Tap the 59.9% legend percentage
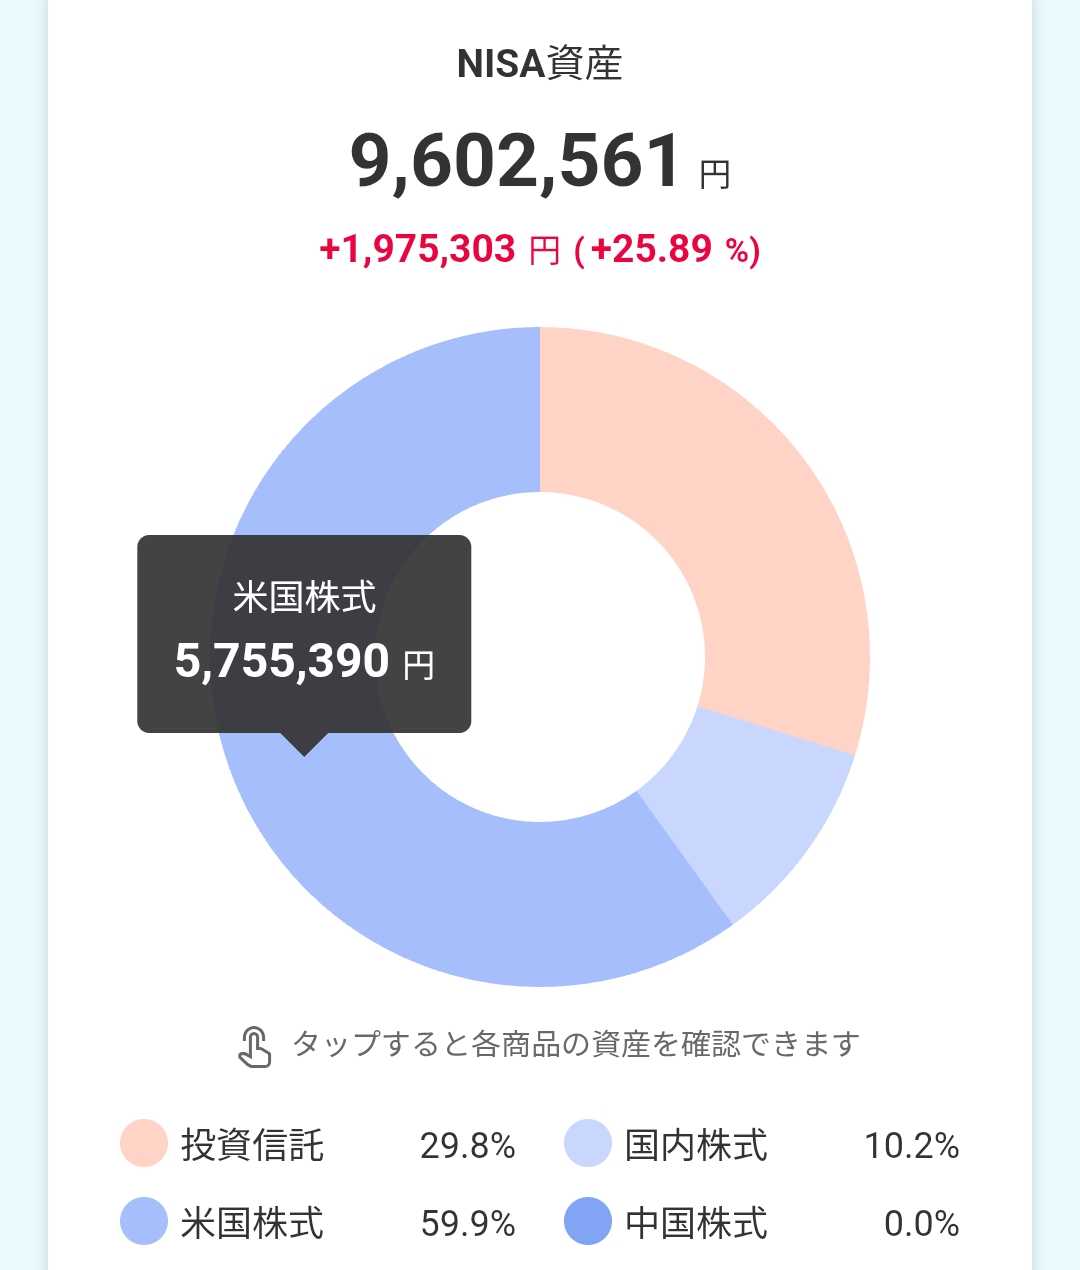The width and height of the screenshot is (1080, 1270). click(x=467, y=1224)
